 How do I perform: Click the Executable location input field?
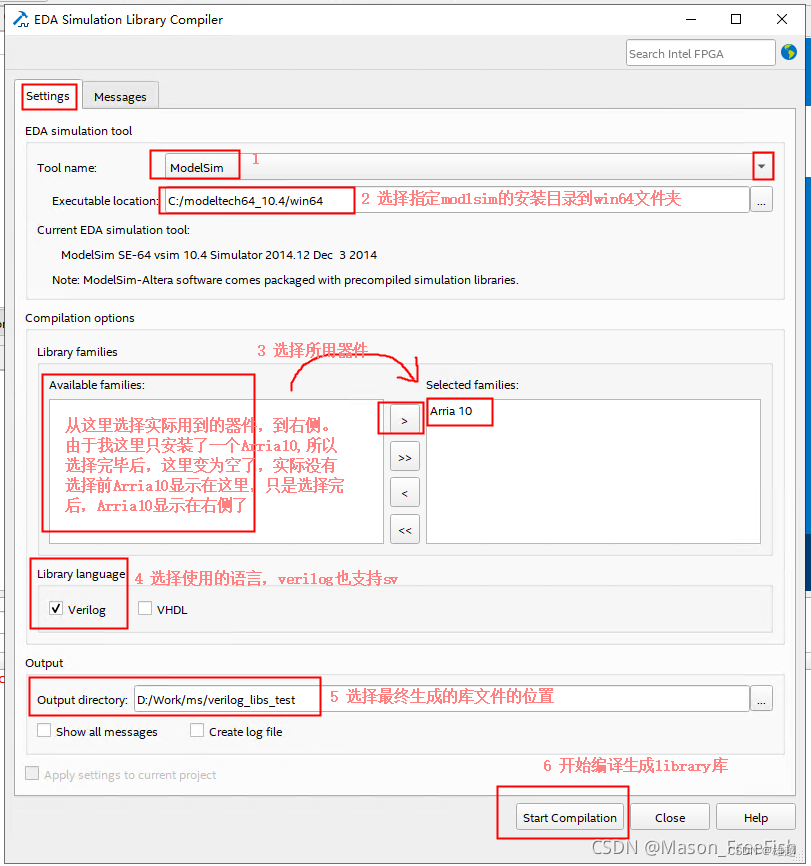(x=456, y=200)
